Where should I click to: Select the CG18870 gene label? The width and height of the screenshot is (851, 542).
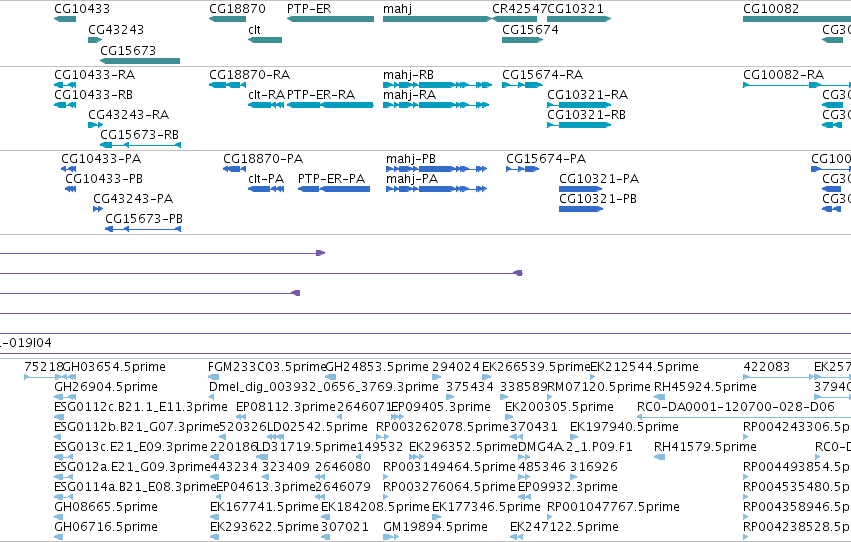pyautogui.click(x=237, y=9)
